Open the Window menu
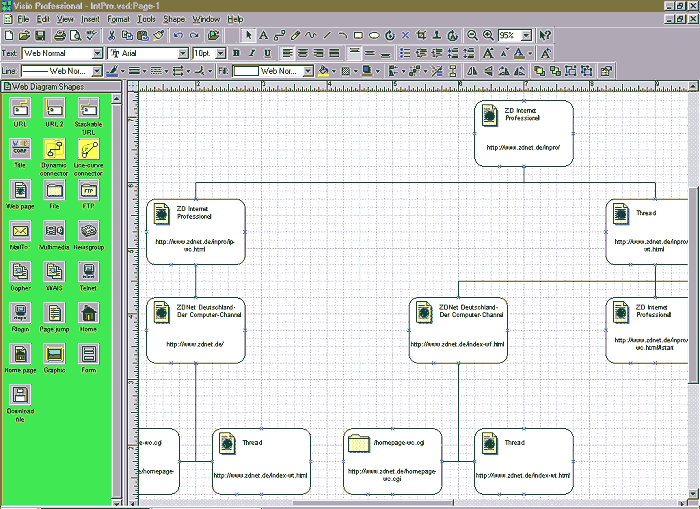This screenshot has width=700, height=509. tap(206, 19)
